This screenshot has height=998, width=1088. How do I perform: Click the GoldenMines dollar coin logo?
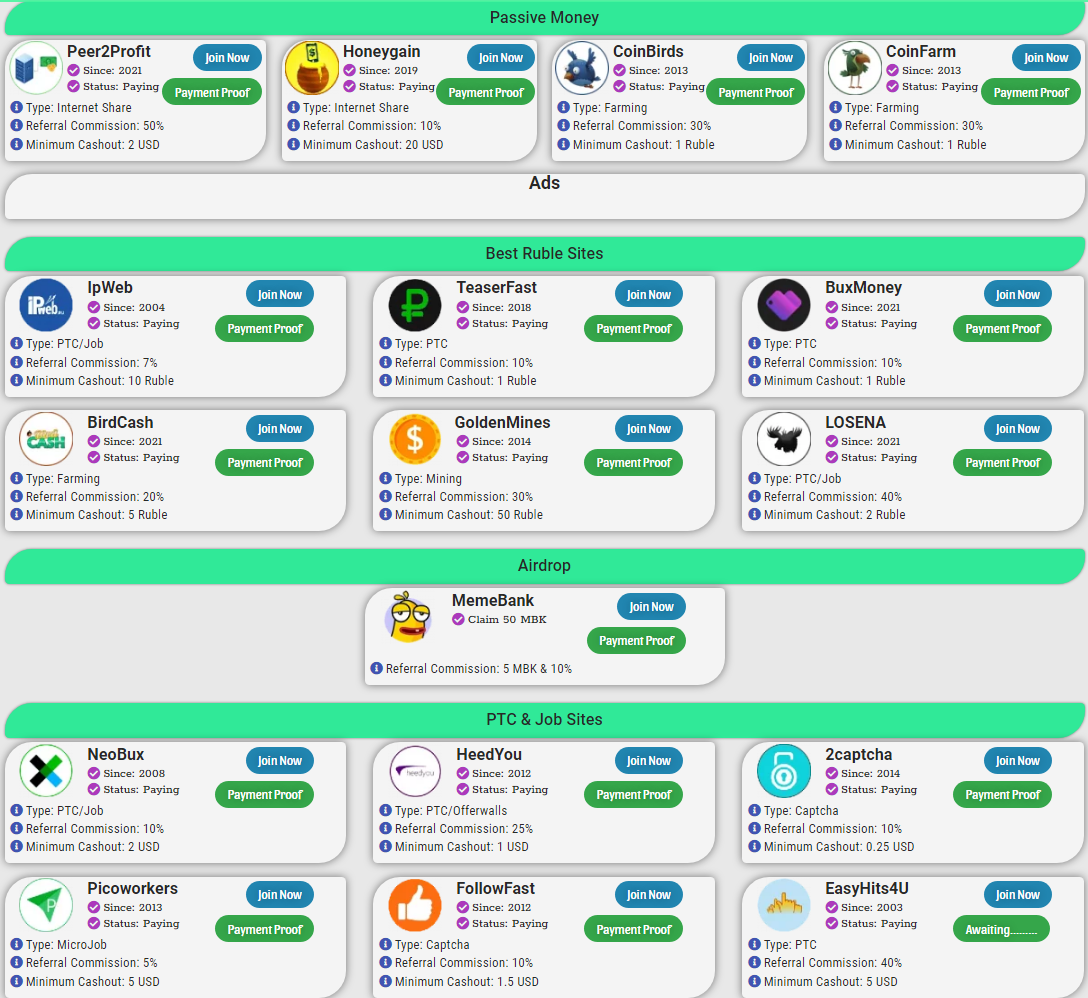(415, 439)
